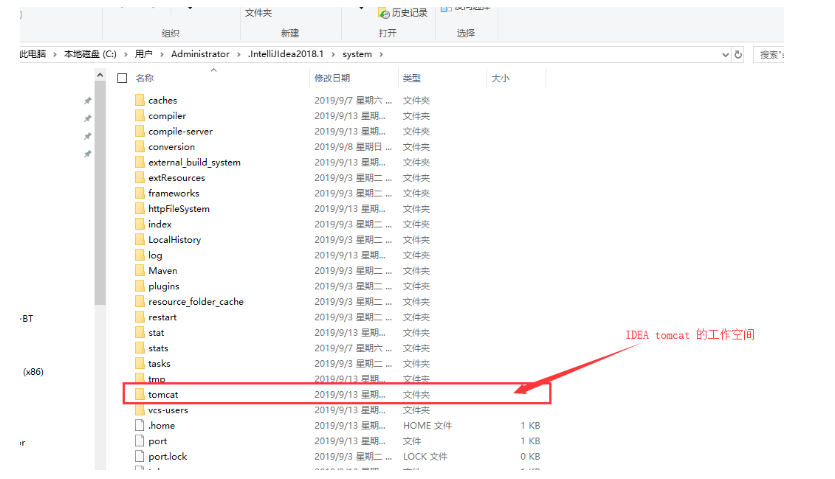Image resolution: width=835 pixels, height=479 pixels.
Task: Open the caches folder icon
Action: [x=140, y=100]
